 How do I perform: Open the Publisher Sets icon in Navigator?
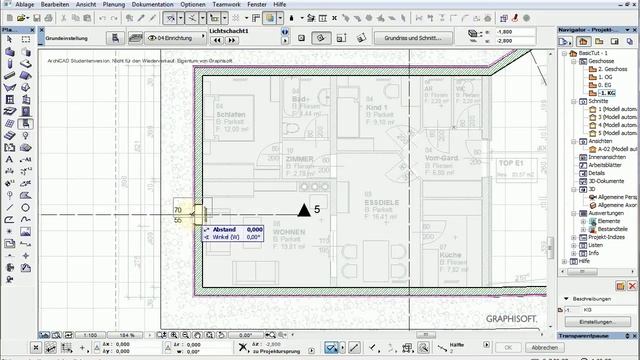[x=630, y=42]
